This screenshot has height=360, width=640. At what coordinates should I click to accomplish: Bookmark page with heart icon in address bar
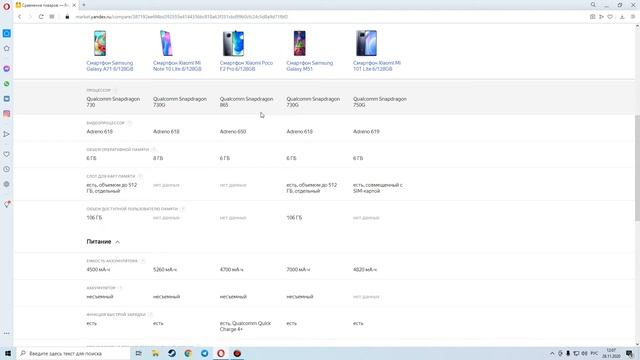(610, 17)
